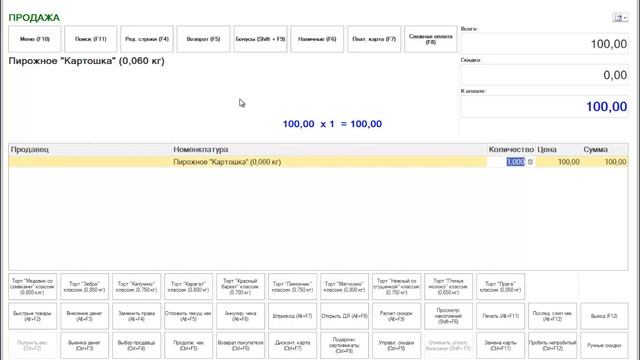Click the Количество field value 1,000
Viewport: 640px width, 360px height.
coord(515,162)
